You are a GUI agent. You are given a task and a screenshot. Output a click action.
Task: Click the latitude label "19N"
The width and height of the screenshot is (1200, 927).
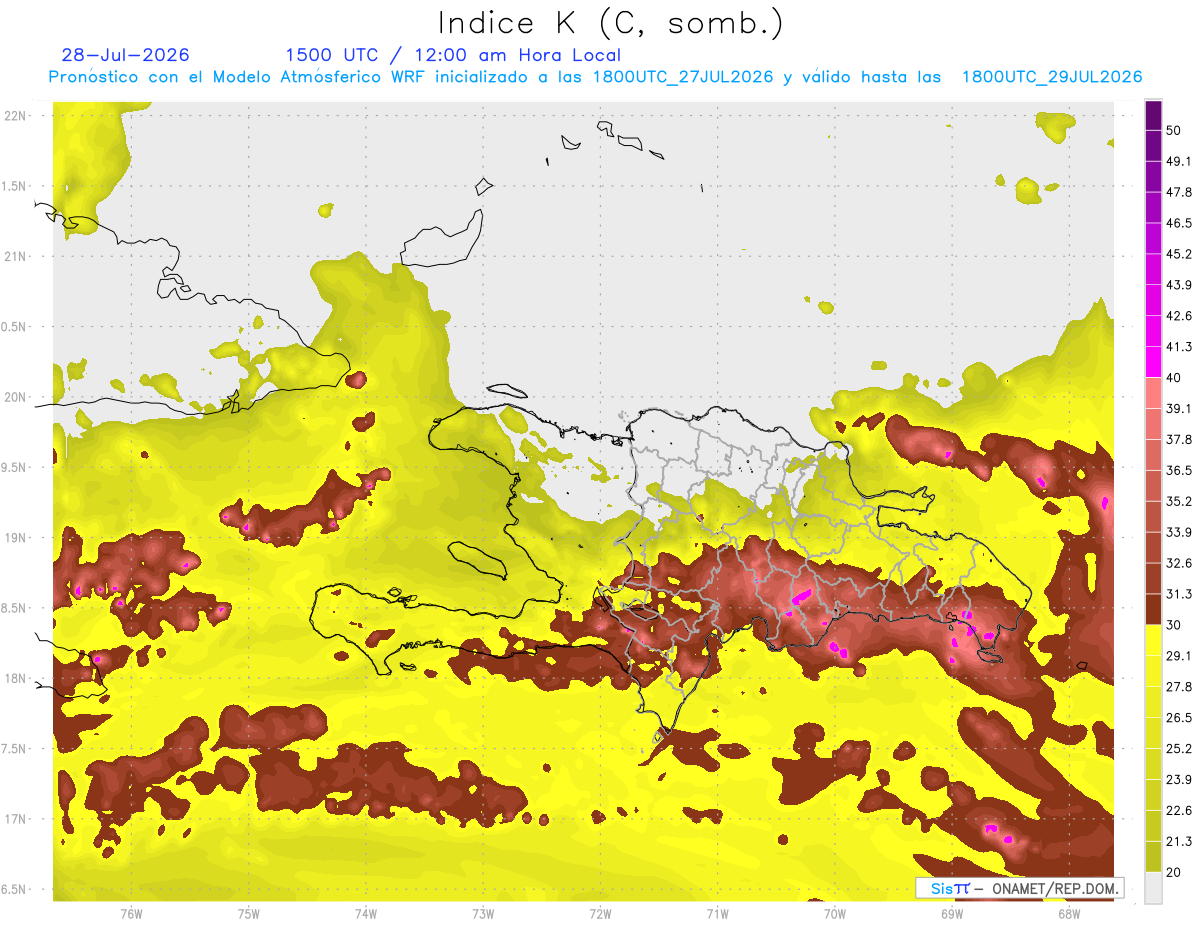(16, 538)
